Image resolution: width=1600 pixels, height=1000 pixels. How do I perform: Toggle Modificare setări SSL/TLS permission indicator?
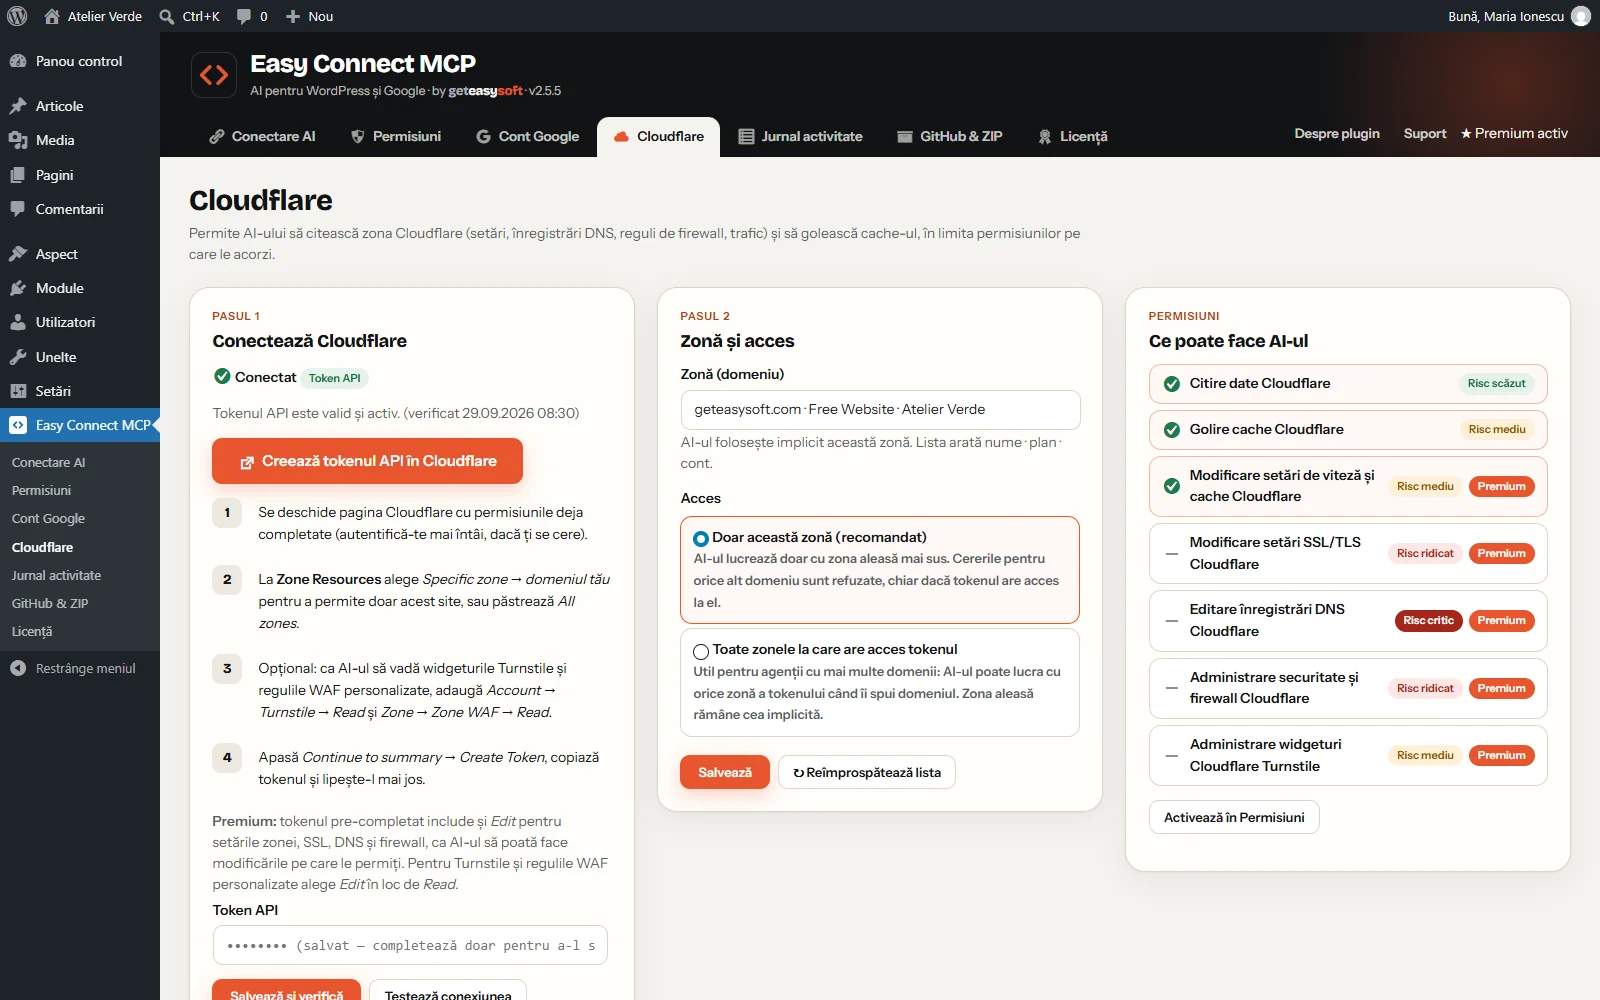[x=1172, y=553]
